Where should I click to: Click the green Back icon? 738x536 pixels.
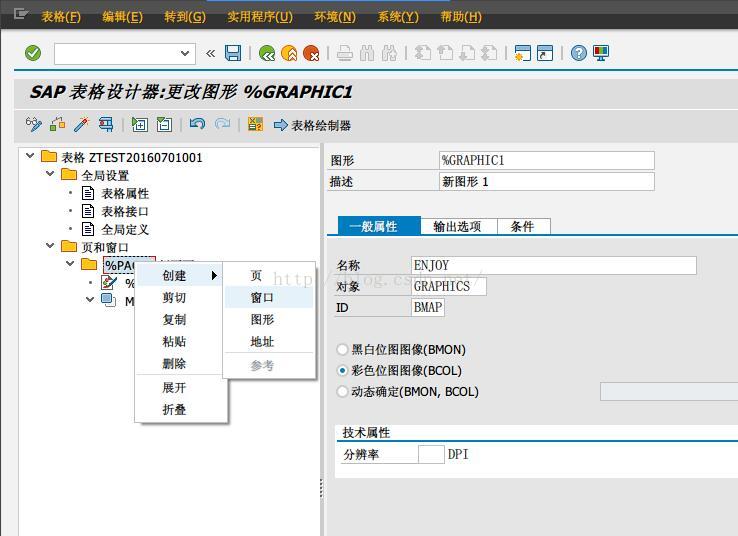coord(267,53)
